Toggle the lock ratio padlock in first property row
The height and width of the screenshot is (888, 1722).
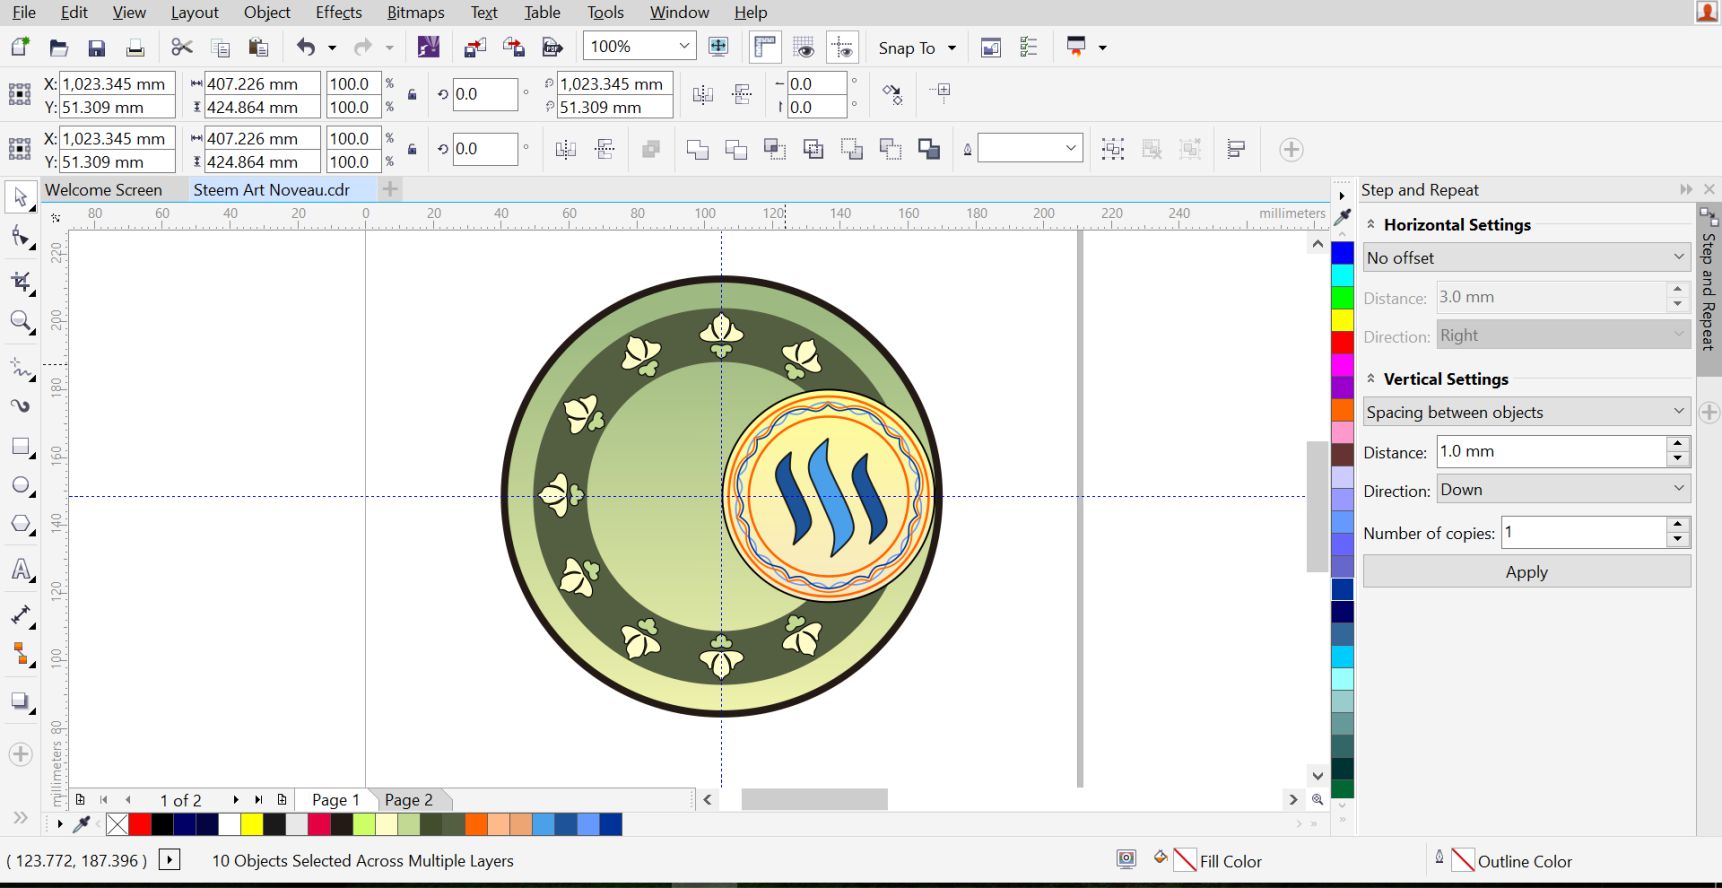412,95
